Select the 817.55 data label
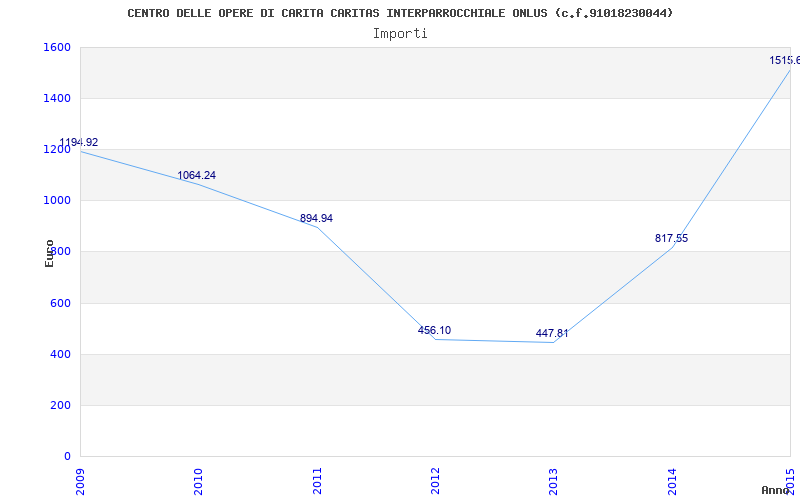The width and height of the screenshot is (800, 500). point(671,238)
